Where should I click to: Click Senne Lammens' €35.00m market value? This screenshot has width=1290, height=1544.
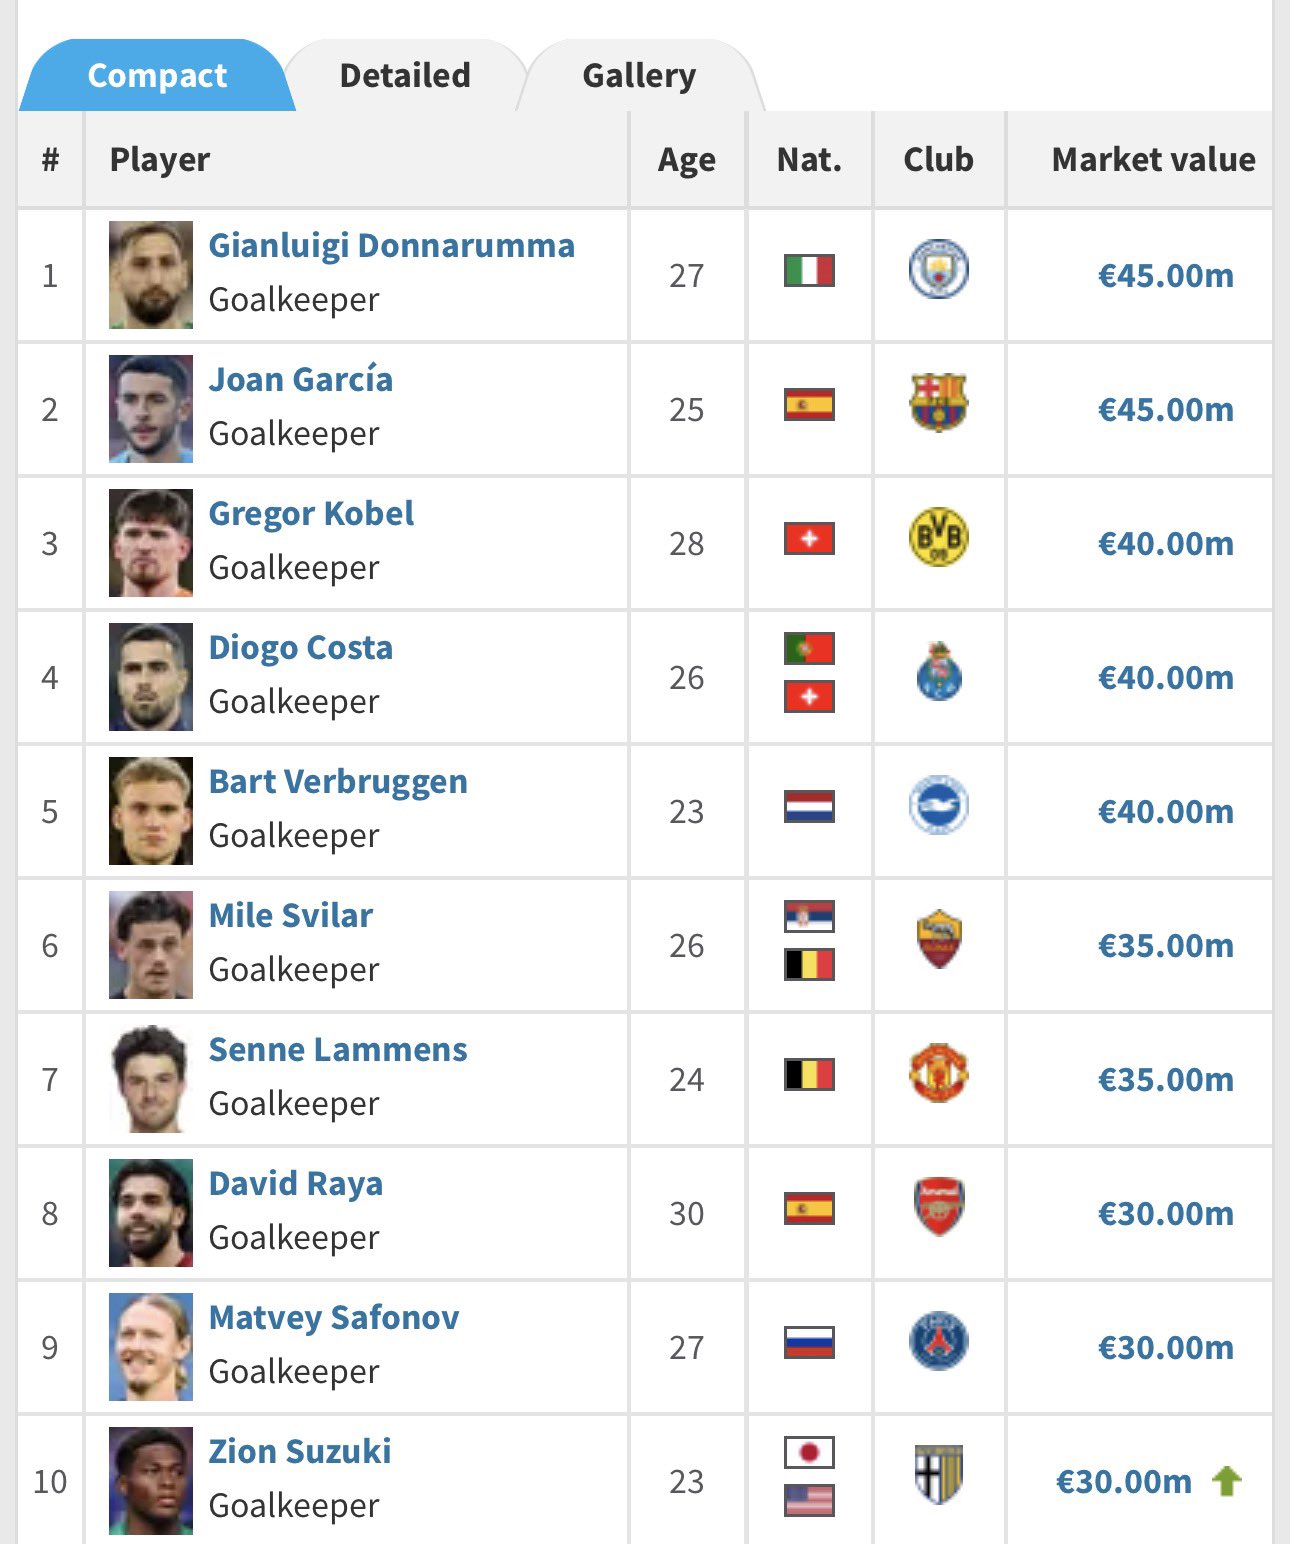[x=1165, y=1079]
